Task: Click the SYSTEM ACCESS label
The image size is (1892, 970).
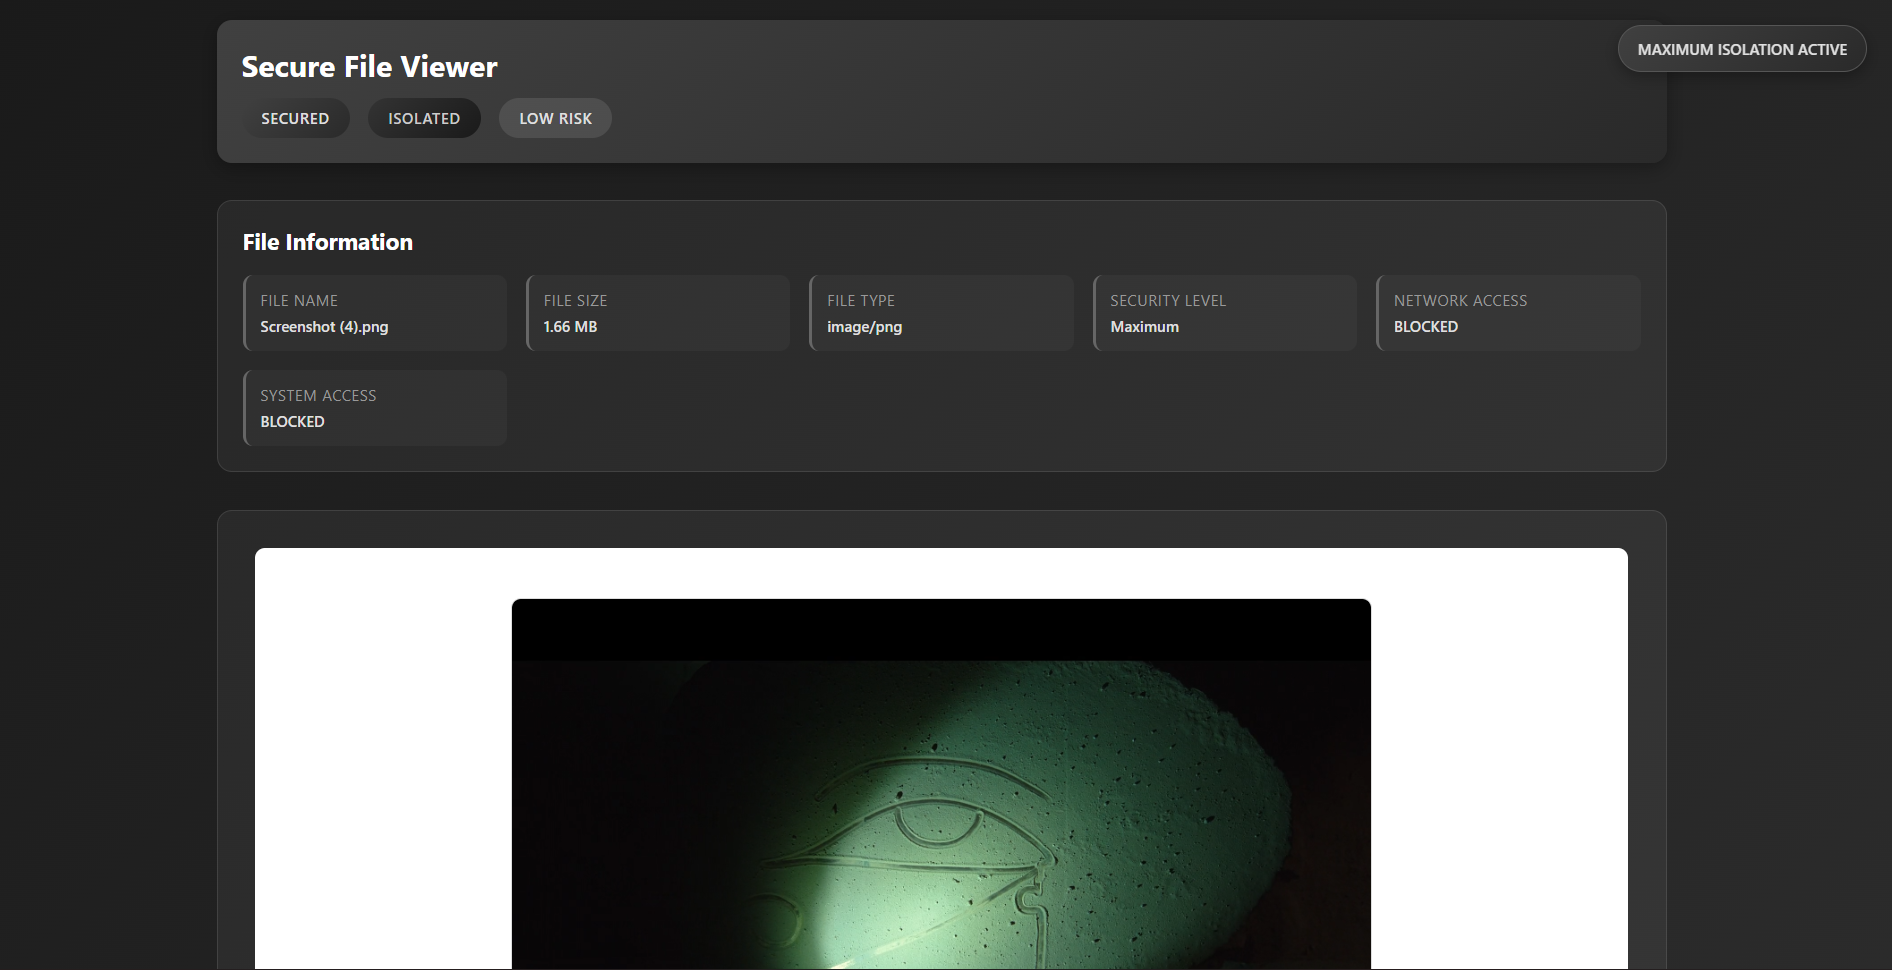Action: [318, 395]
